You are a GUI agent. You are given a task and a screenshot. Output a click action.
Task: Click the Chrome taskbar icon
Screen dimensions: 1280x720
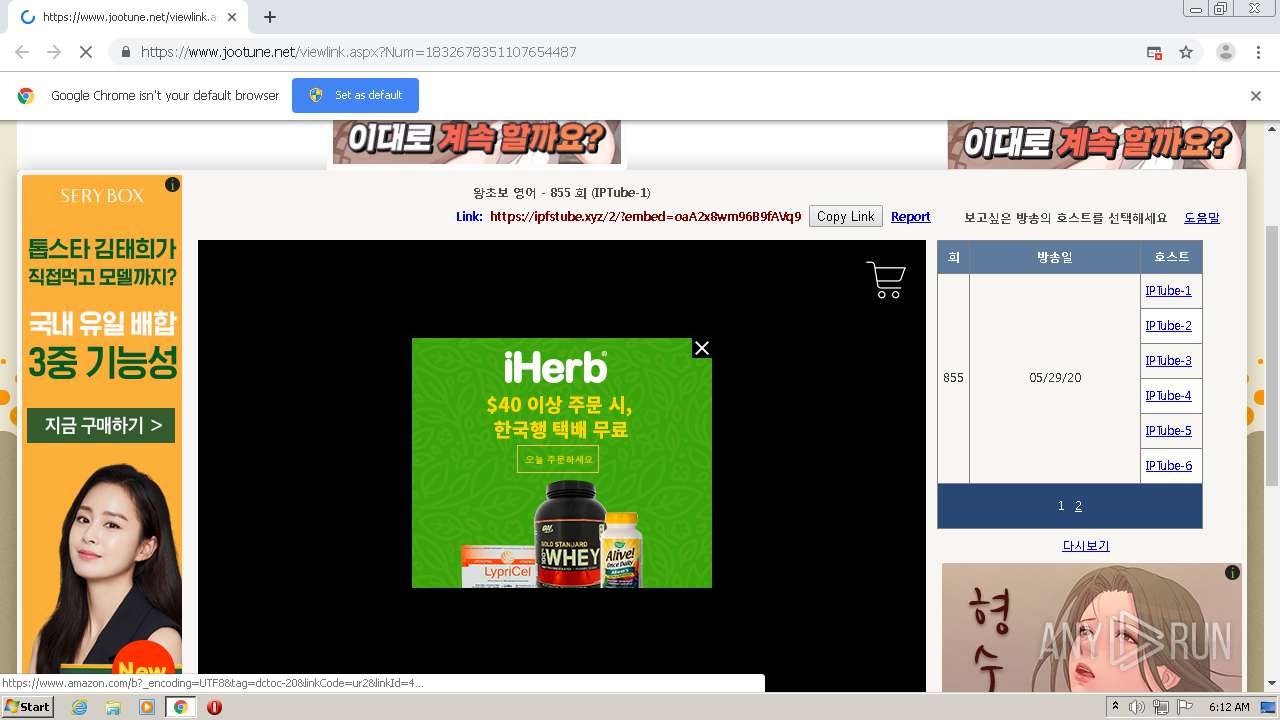[180, 707]
